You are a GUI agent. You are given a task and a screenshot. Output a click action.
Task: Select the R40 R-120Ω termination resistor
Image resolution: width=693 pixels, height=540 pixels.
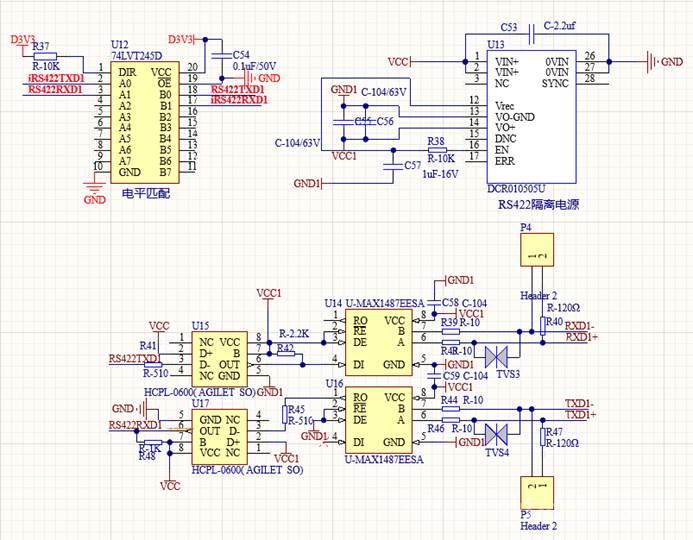click(543, 326)
